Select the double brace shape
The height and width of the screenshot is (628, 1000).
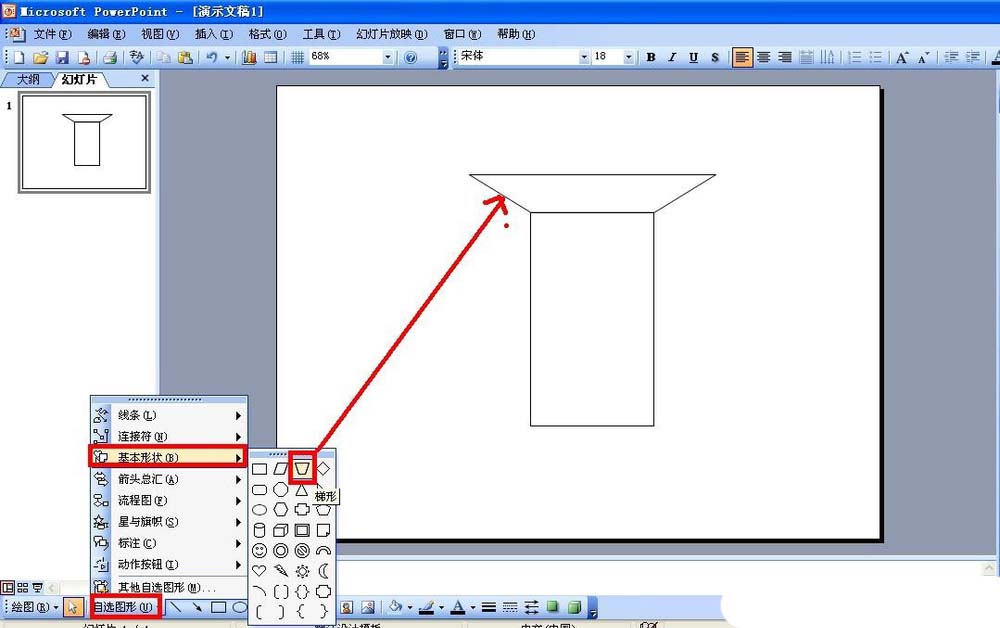[302, 591]
